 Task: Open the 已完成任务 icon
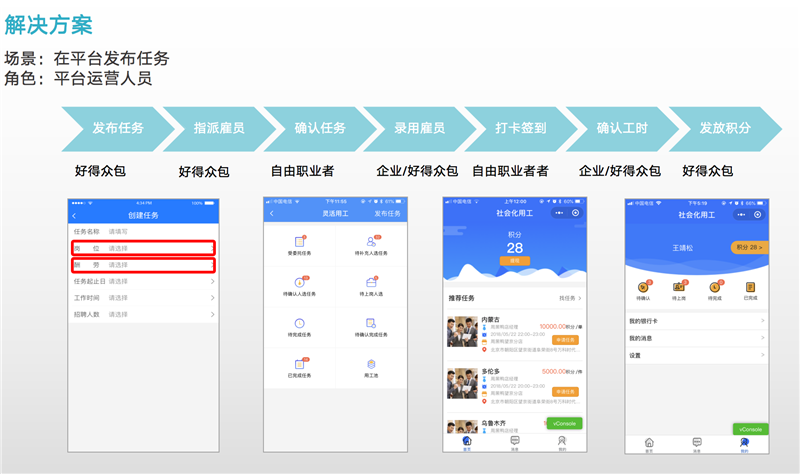(299, 364)
